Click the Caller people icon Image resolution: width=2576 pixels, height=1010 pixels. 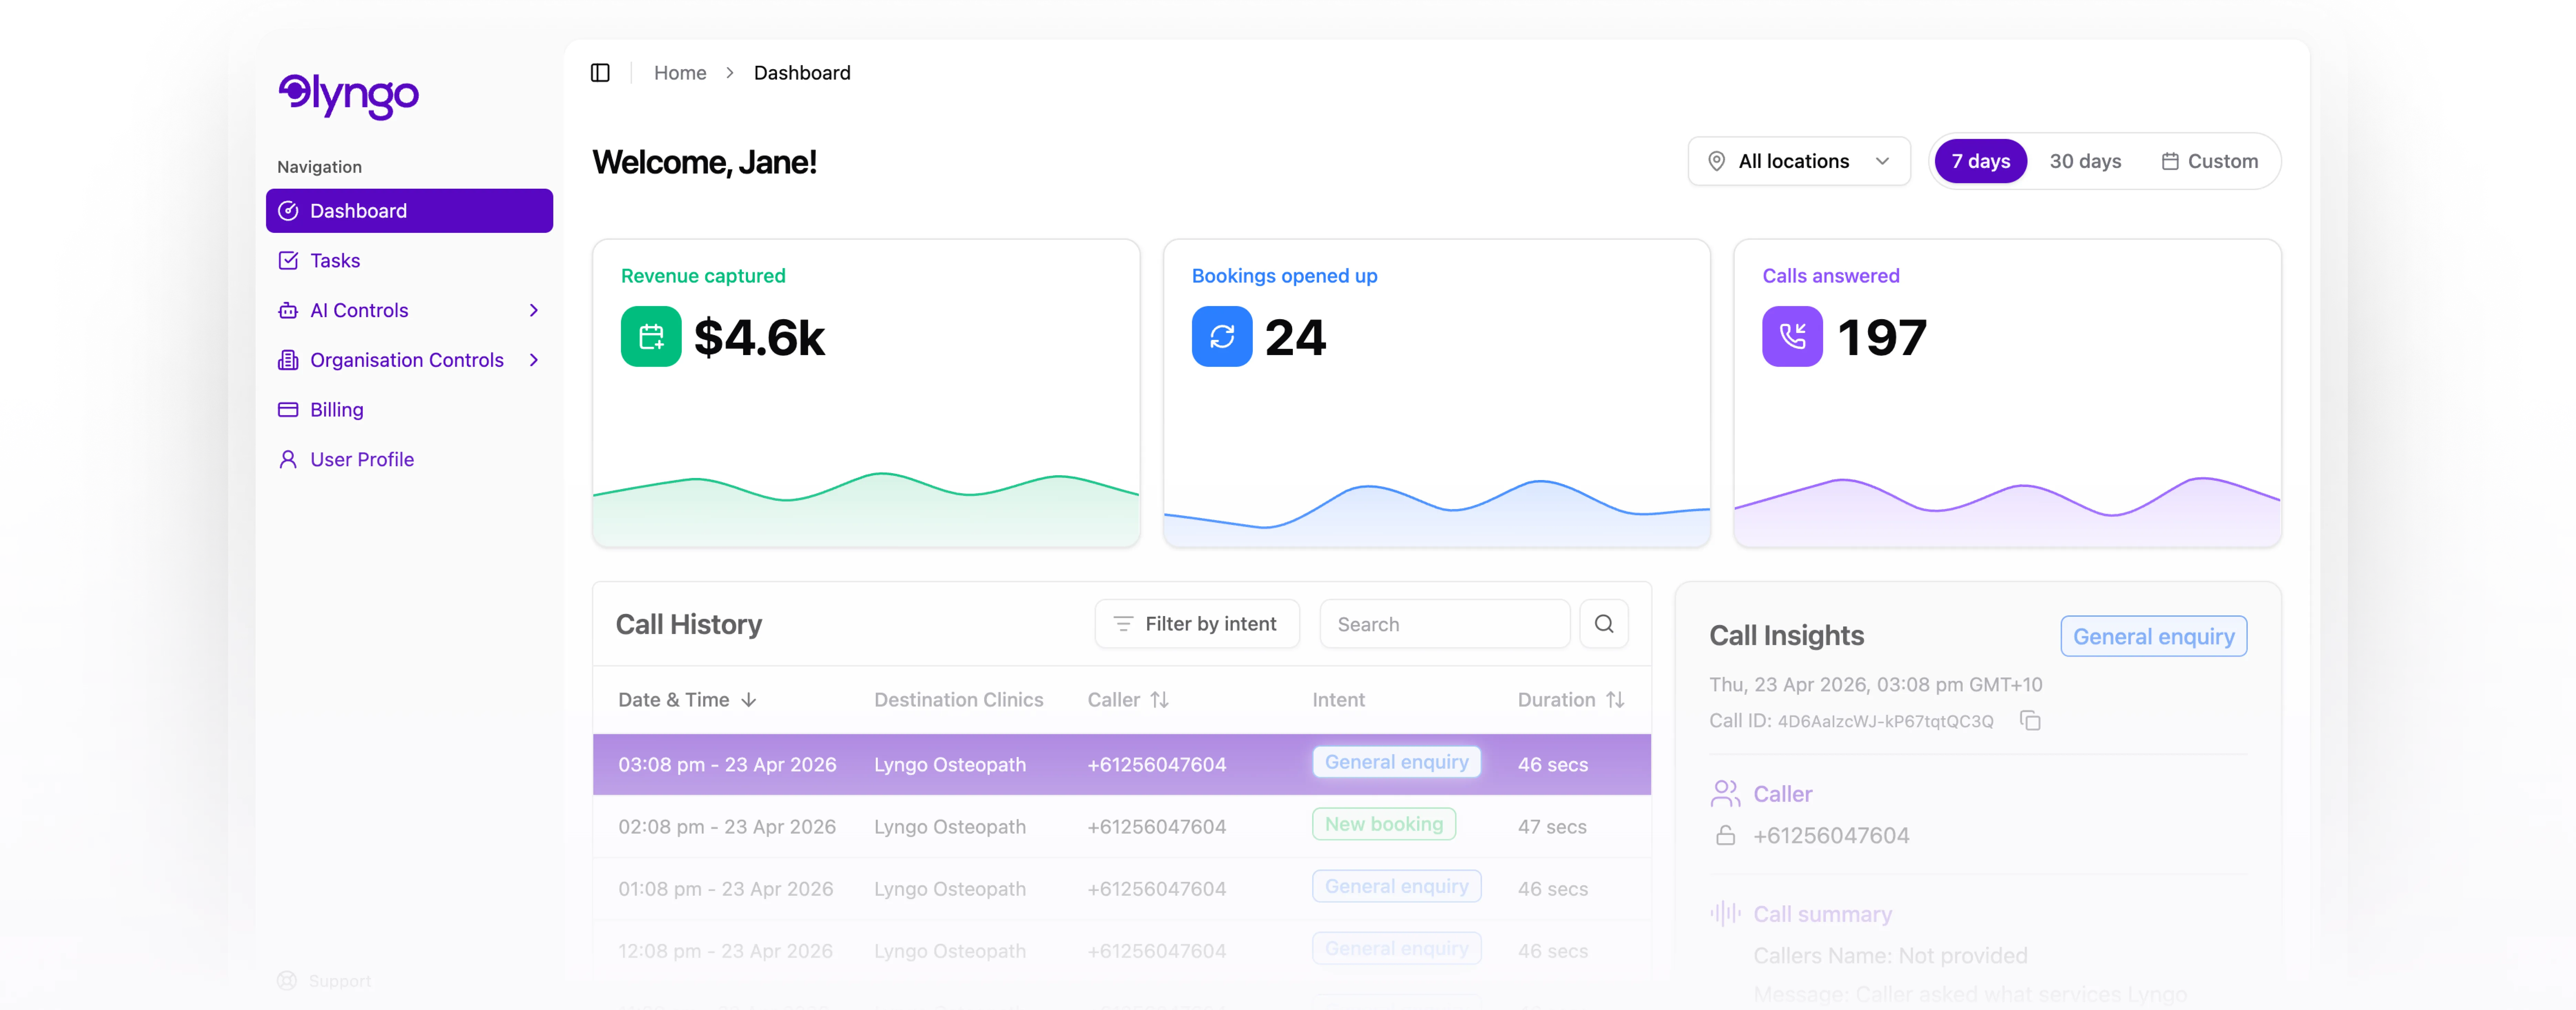tap(1725, 794)
